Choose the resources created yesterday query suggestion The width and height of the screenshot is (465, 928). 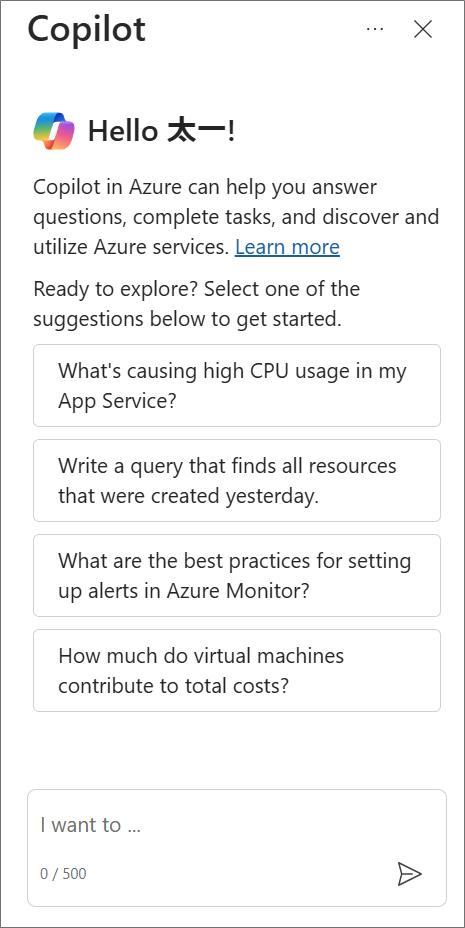pos(237,481)
